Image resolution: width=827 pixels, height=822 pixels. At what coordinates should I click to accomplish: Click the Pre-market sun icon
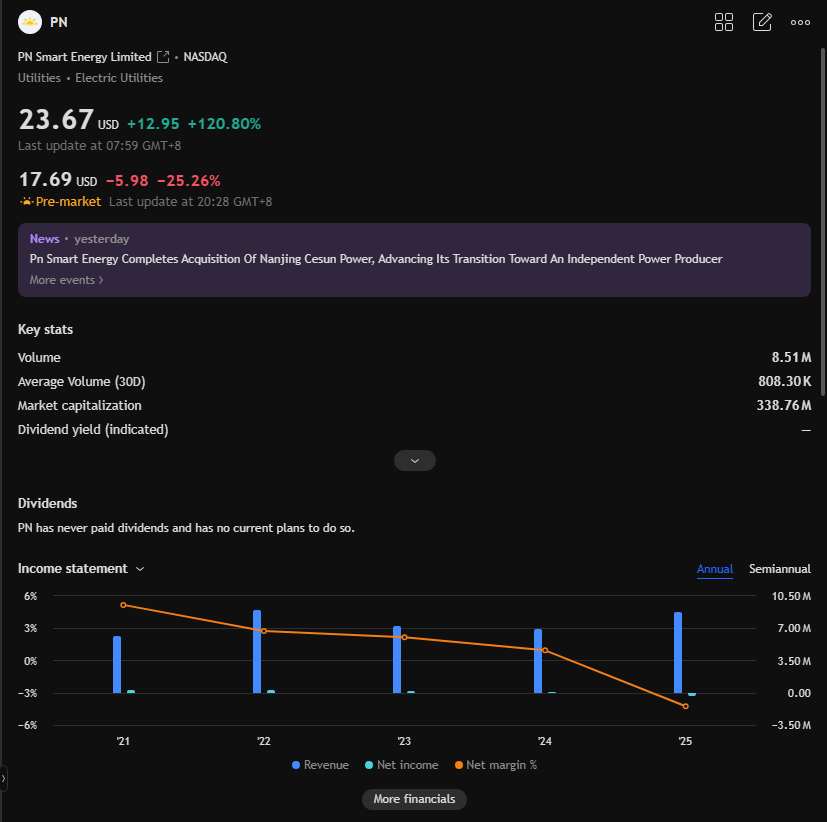26,201
